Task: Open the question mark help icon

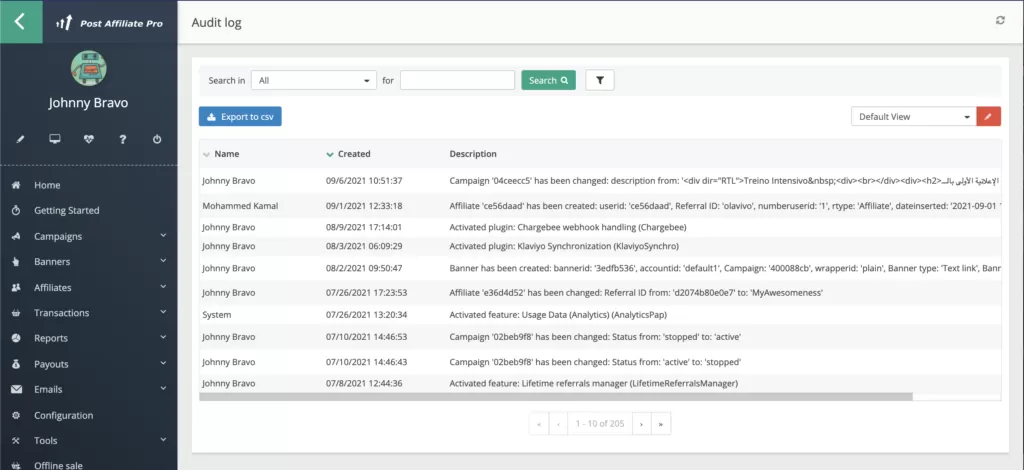Action: click(123, 139)
